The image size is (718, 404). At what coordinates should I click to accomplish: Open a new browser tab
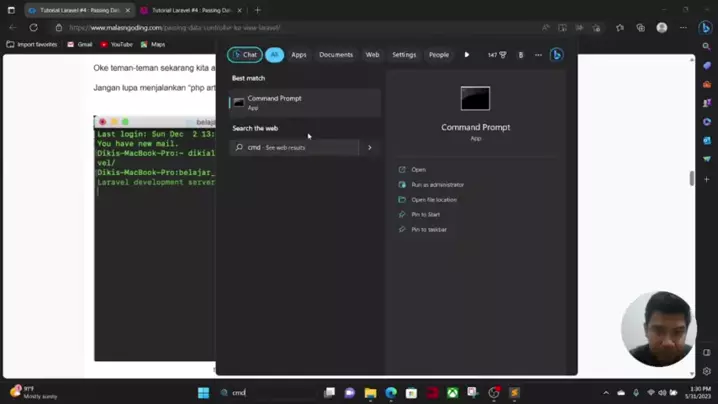[257, 10]
